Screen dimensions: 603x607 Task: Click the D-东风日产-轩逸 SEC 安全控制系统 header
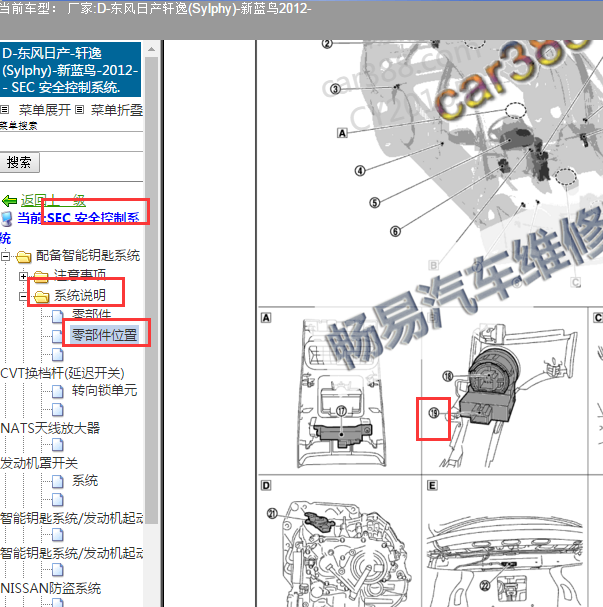[x=70, y=70]
